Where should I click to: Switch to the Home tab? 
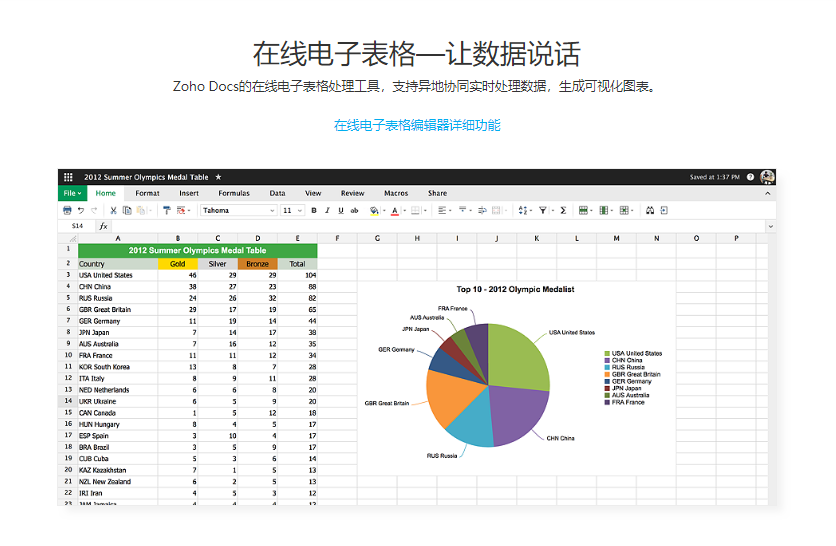point(106,193)
